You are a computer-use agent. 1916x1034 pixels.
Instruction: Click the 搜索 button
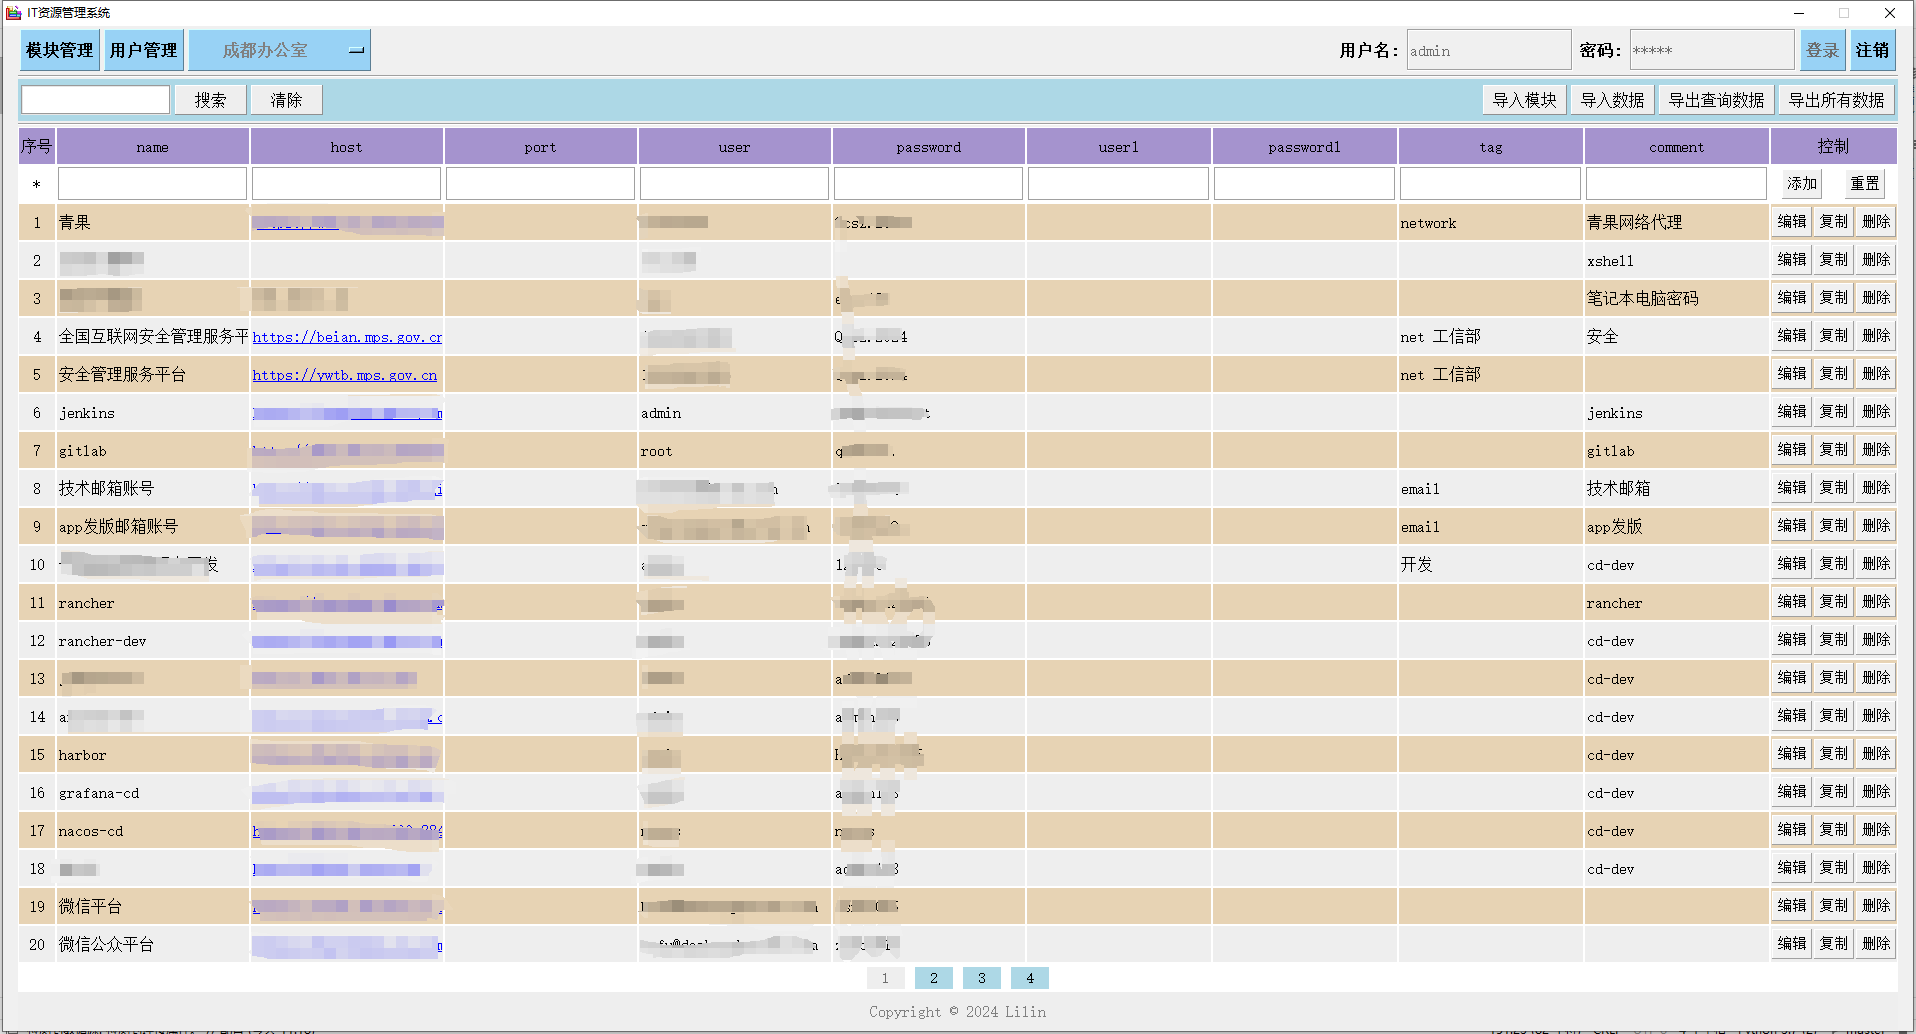tap(210, 100)
